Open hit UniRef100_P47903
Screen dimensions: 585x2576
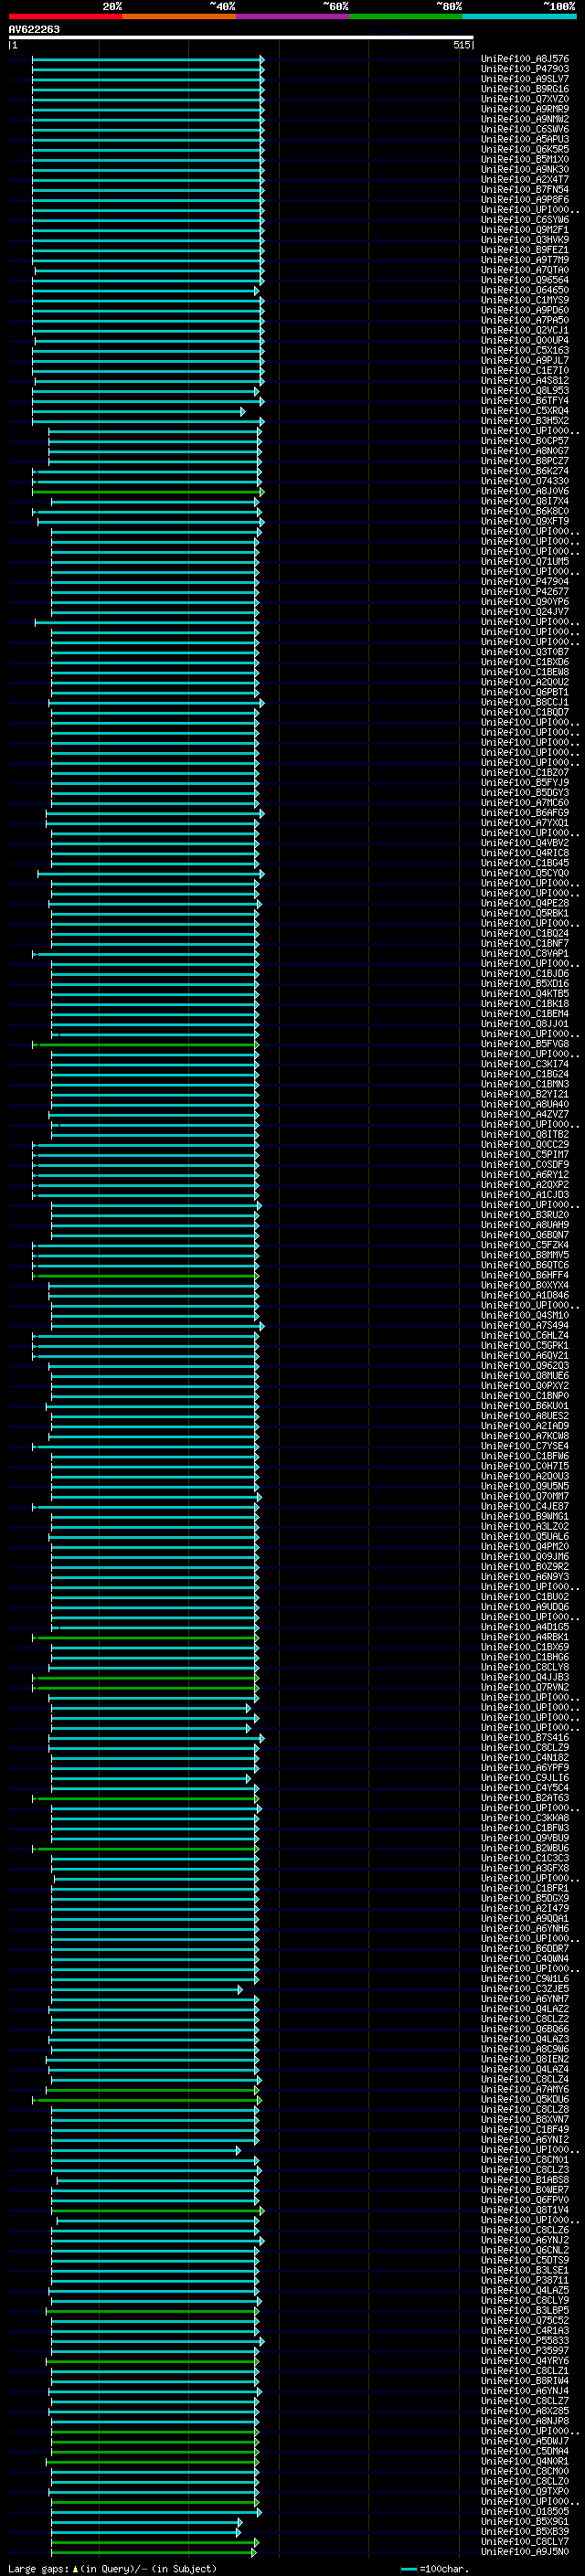(x=525, y=69)
